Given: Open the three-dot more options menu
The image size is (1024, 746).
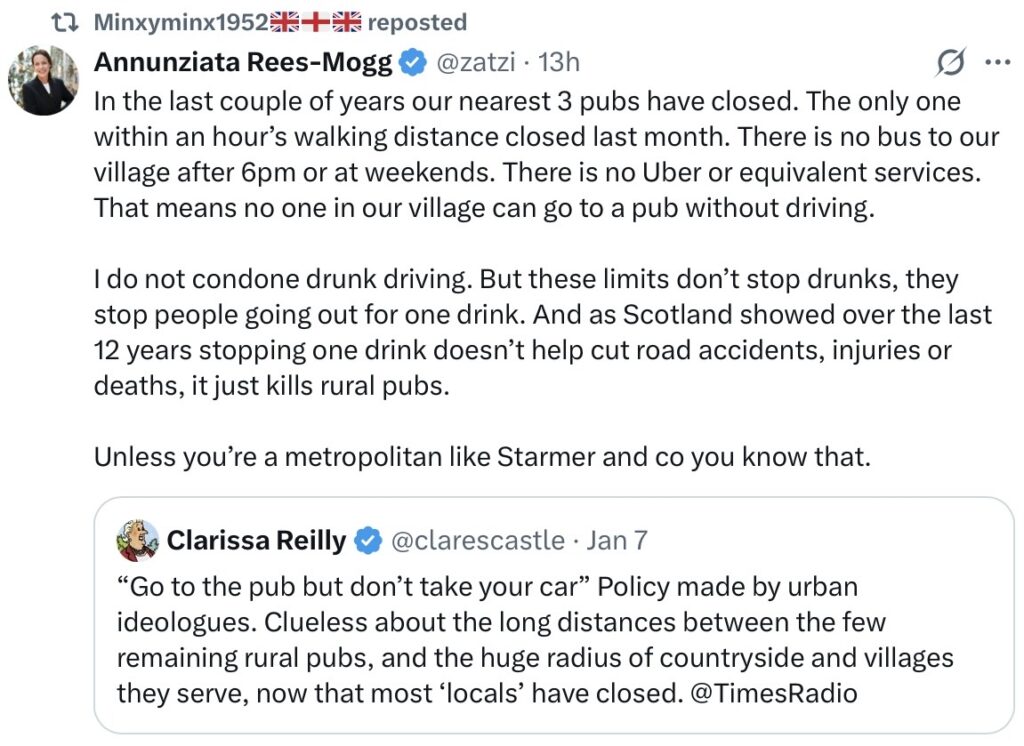Looking at the screenshot, I should pos(998,62).
